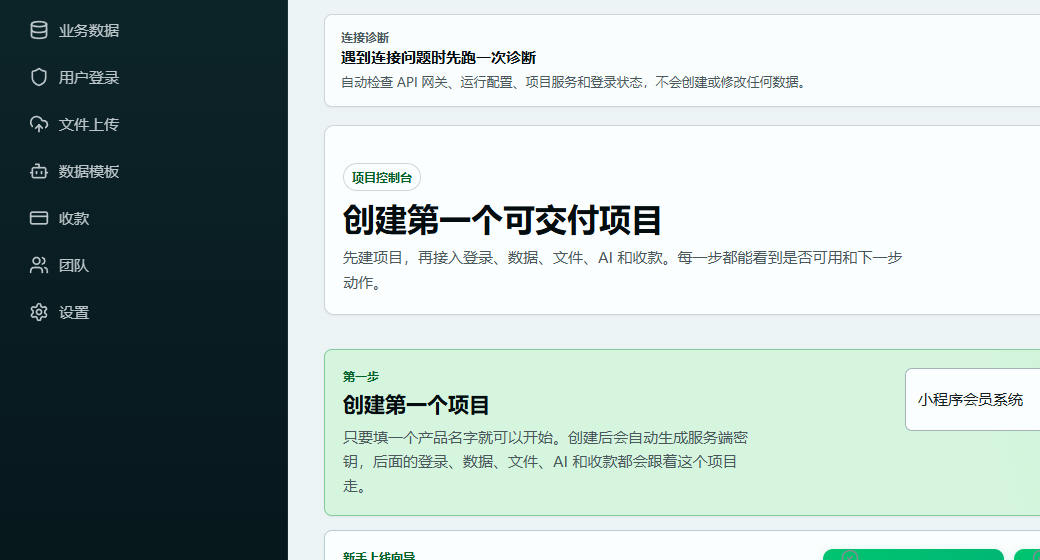The width and height of the screenshot is (1040, 560).
Task: Go to the 用户登录 section
Action: point(89,78)
